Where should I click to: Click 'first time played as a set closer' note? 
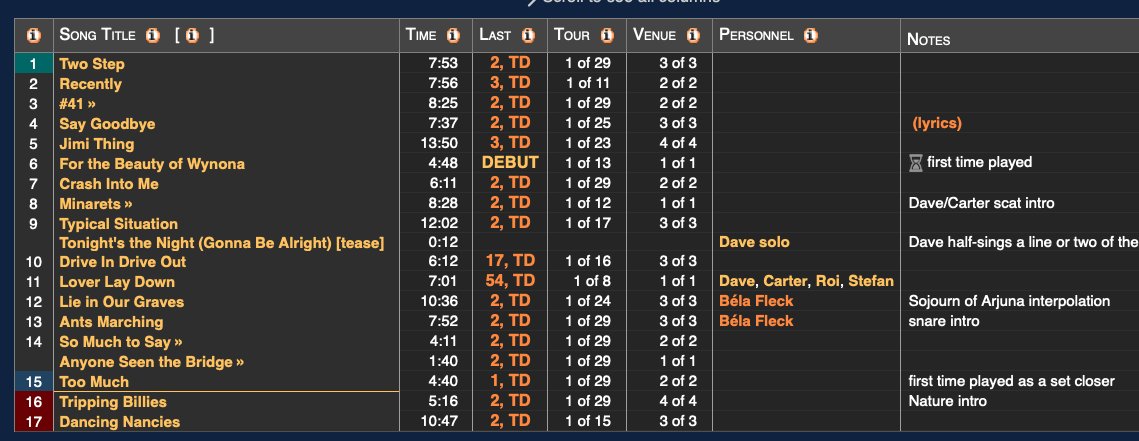point(1011,381)
